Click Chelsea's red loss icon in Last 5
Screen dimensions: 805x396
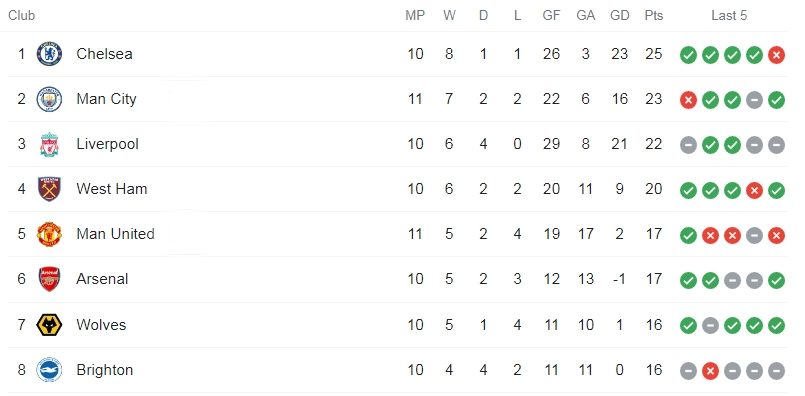776,54
